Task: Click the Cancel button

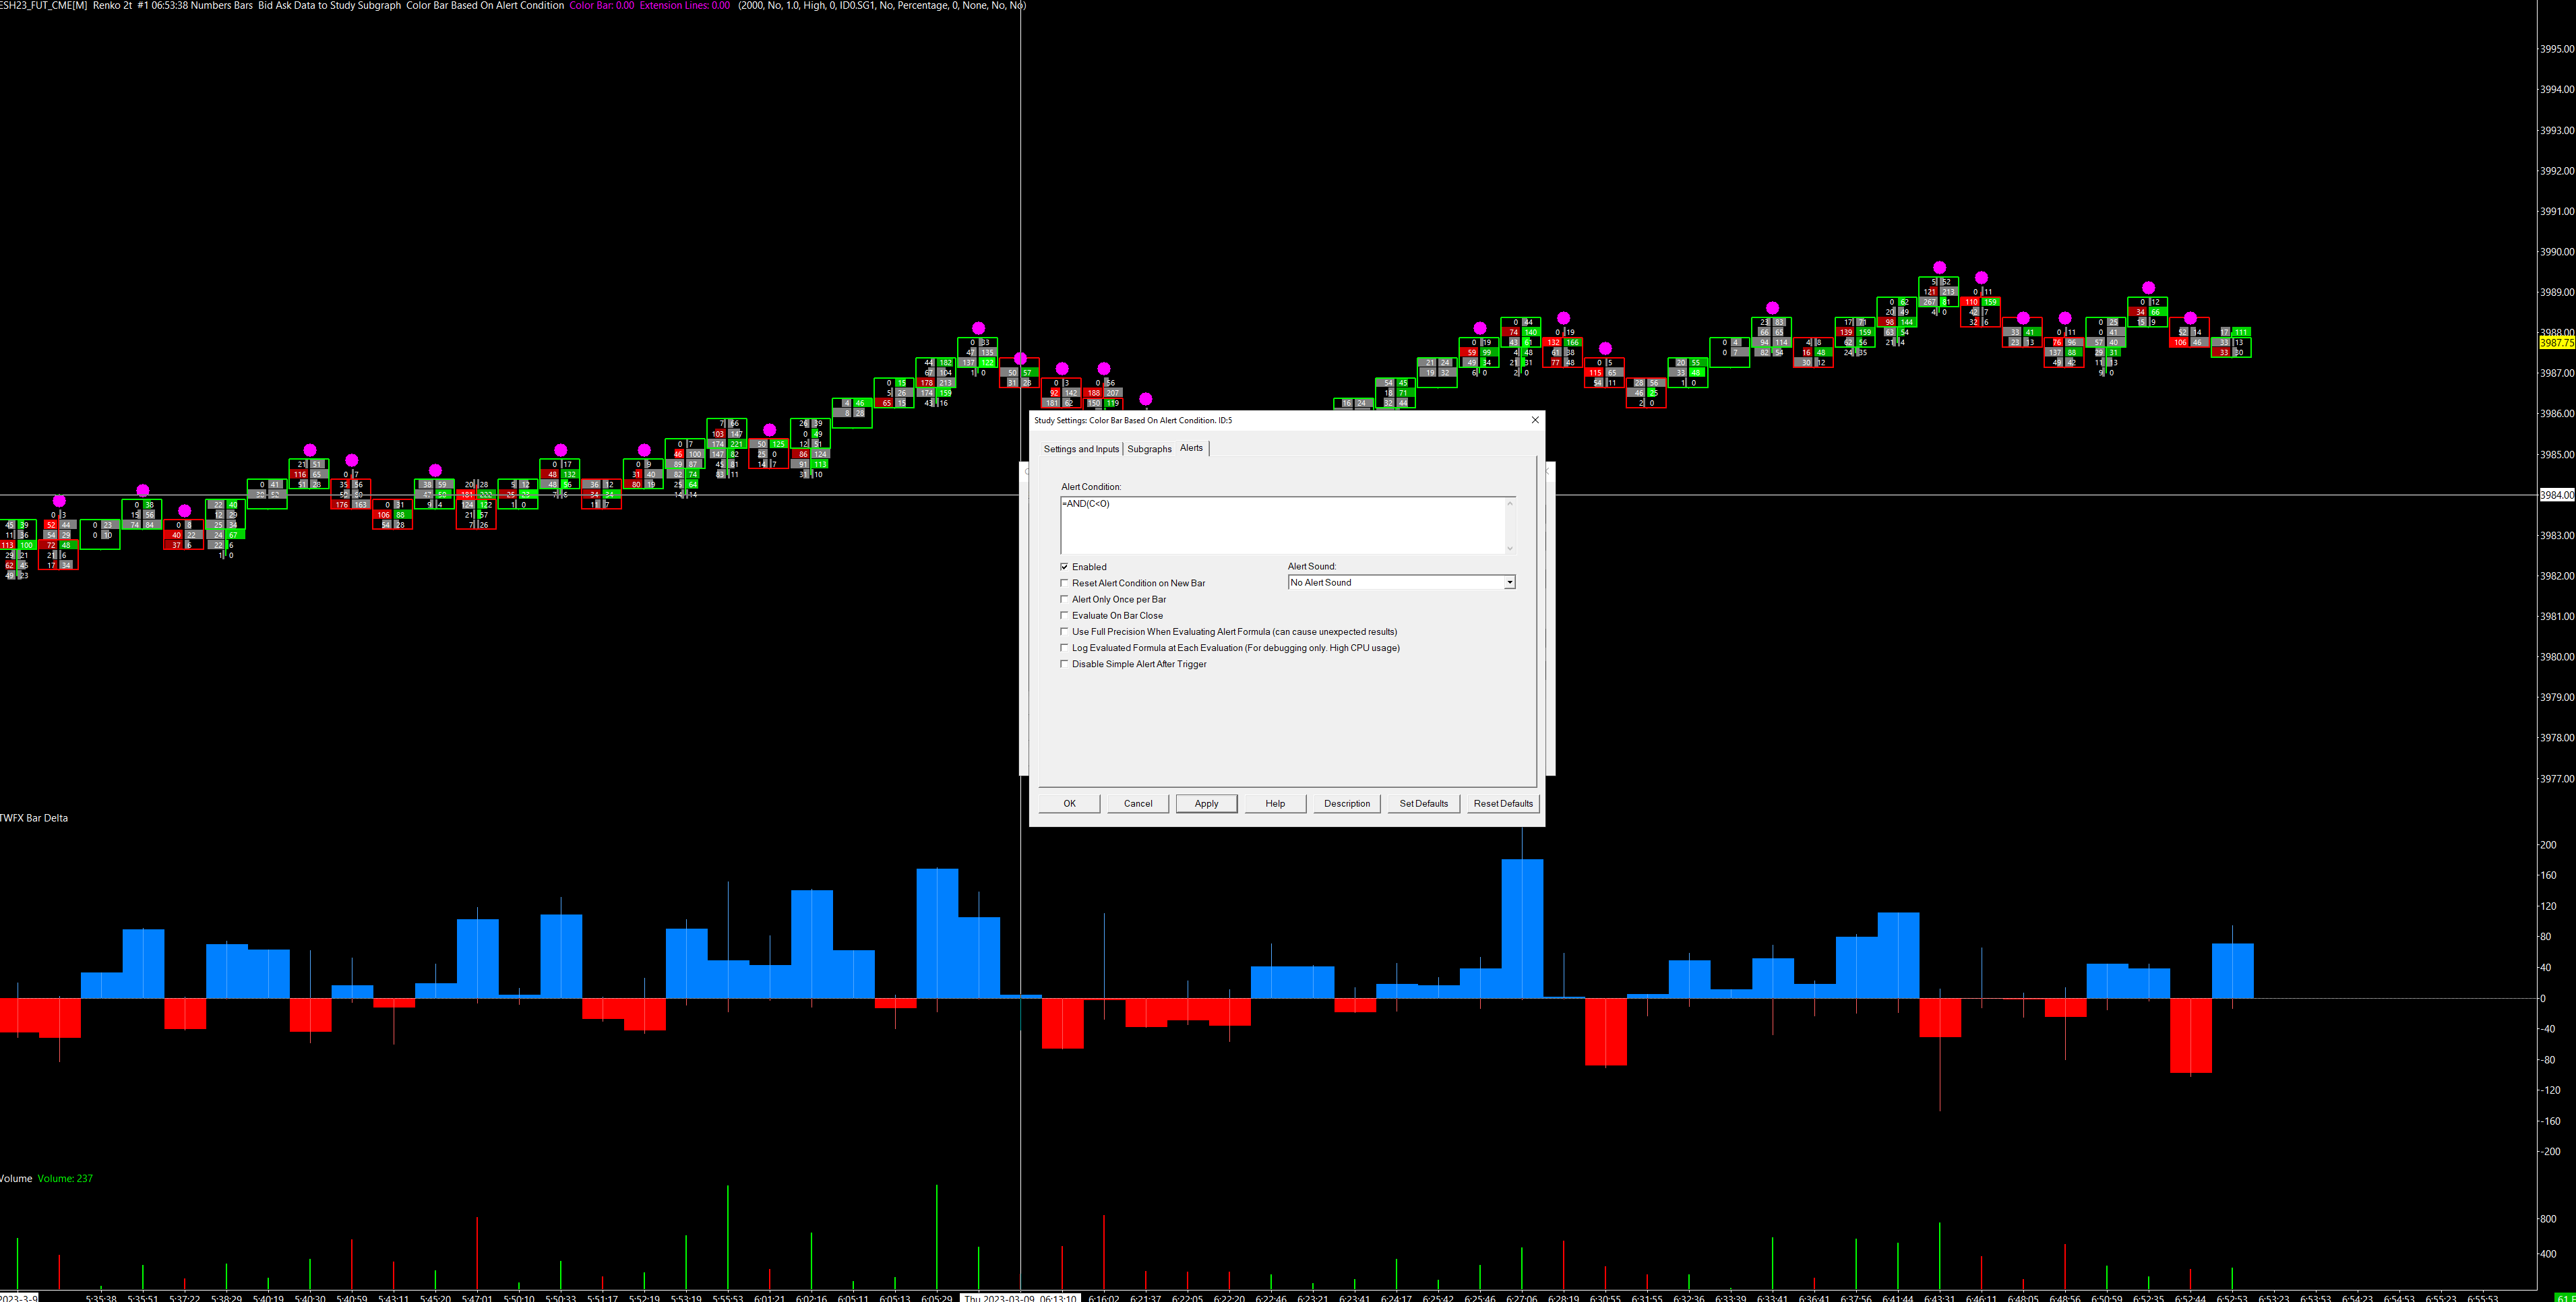Action: click(x=1137, y=803)
